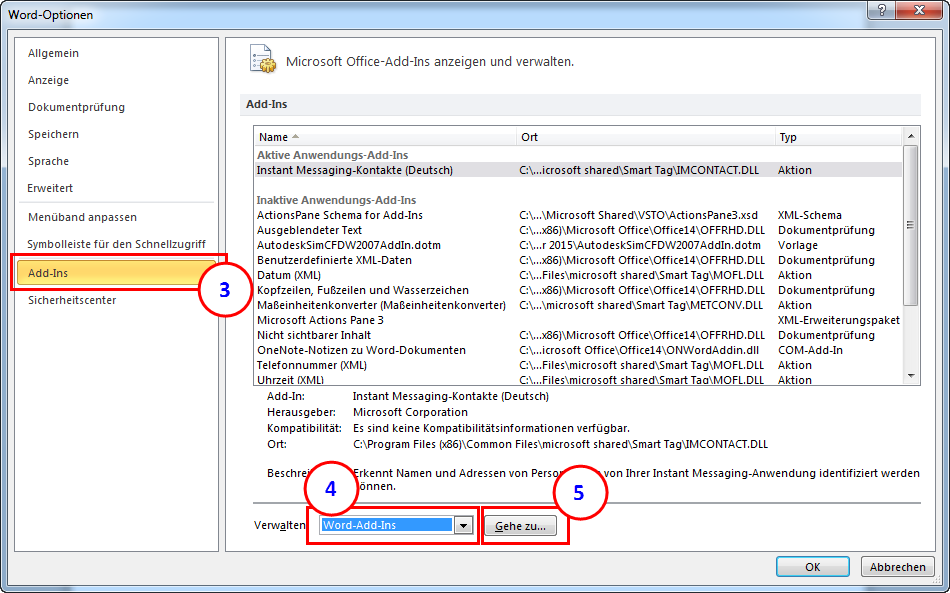
Task: Select Microsoft Actions Pane 3 entry
Action: pyautogui.click(x=578, y=320)
